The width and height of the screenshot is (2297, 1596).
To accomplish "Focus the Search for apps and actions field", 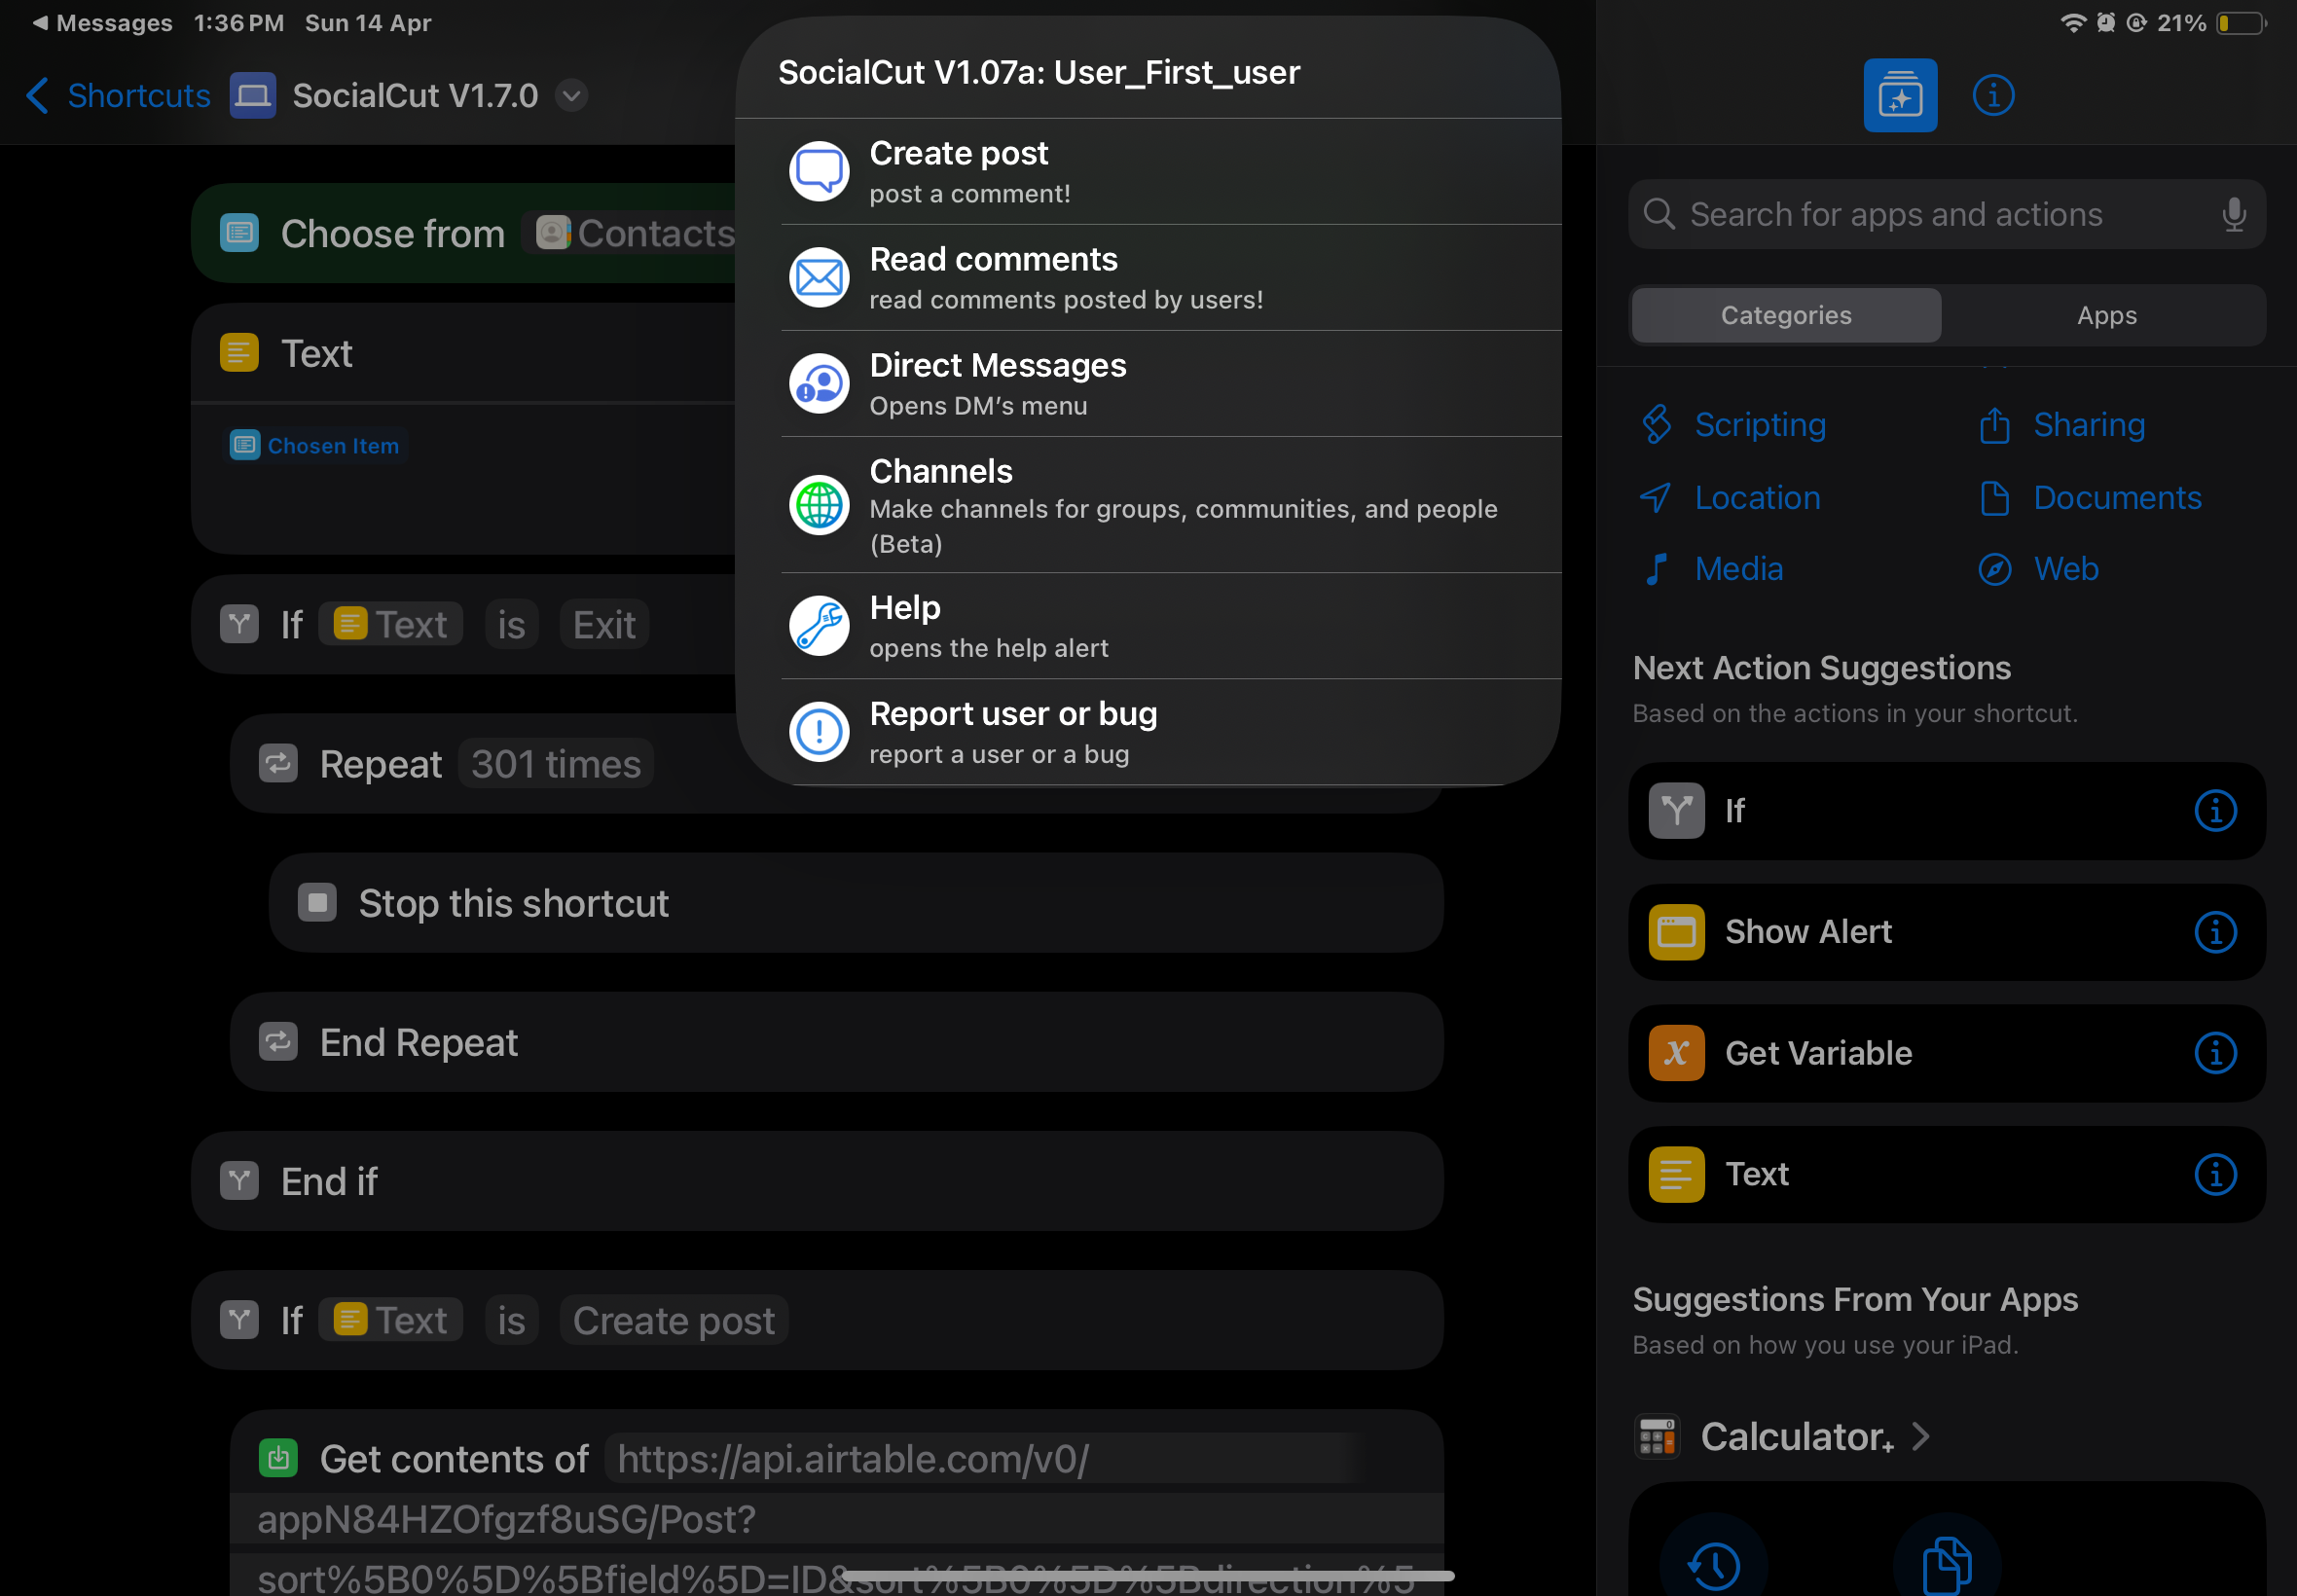I will point(1946,214).
